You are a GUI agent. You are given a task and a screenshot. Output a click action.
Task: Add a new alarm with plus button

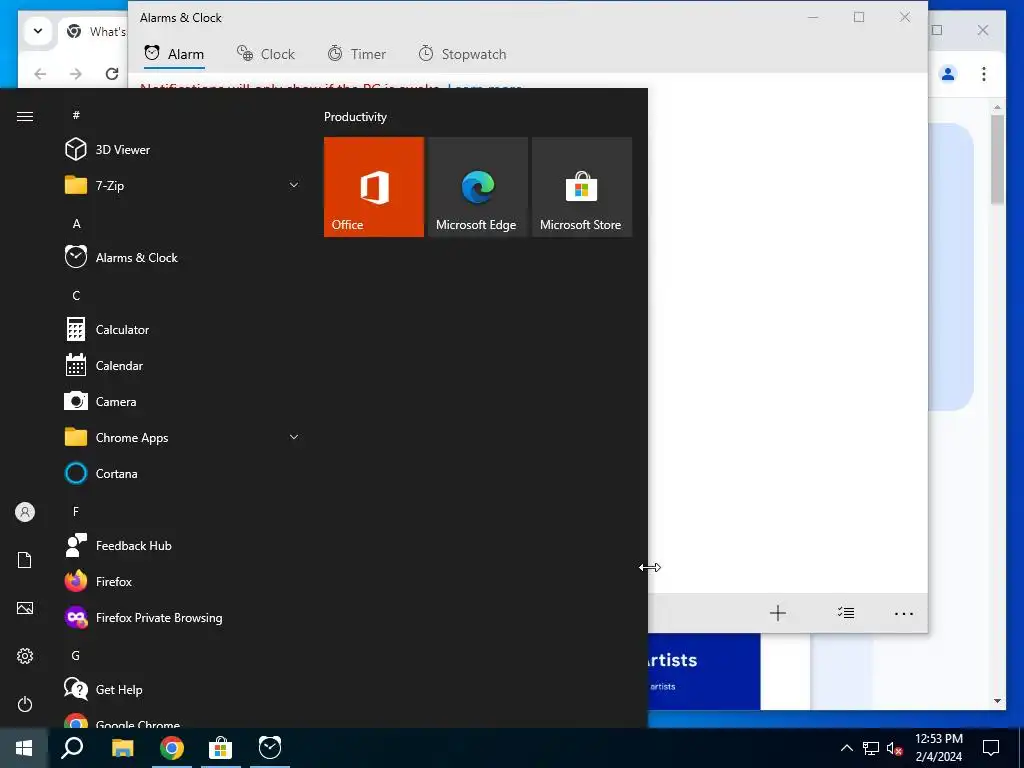click(x=777, y=613)
